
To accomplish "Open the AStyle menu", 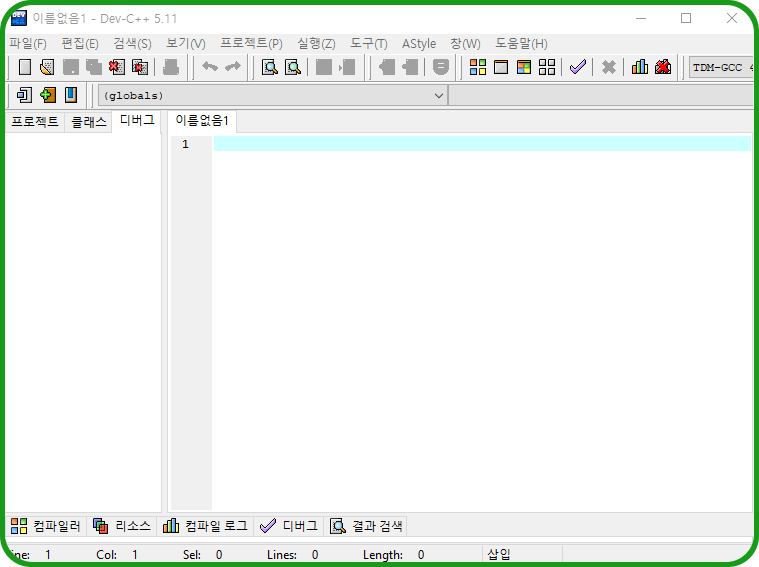I will [419, 44].
